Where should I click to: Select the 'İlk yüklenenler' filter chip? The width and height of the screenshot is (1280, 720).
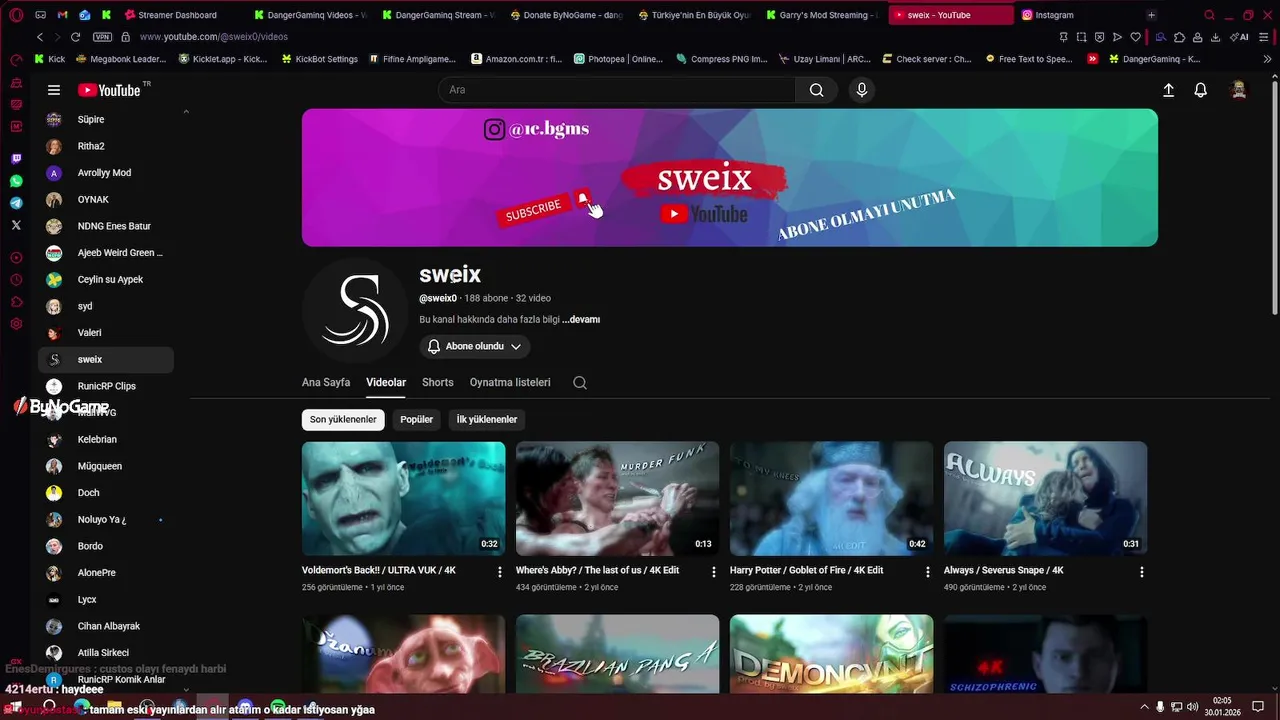click(x=487, y=420)
